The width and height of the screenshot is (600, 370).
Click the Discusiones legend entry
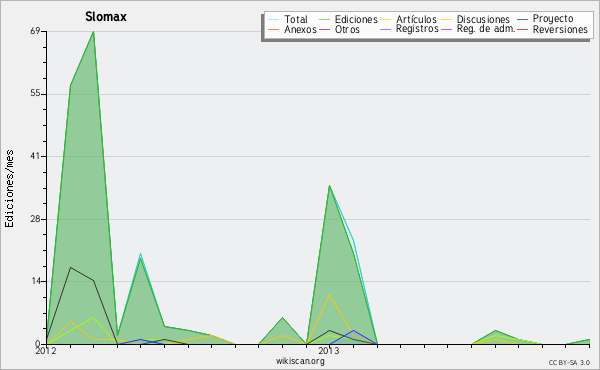tap(483, 19)
